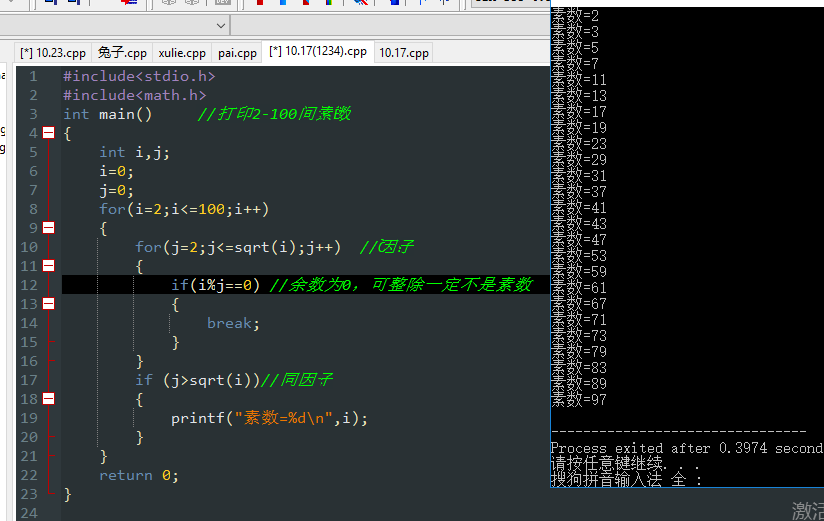Click line number 1 in the gutter
The height and width of the screenshot is (521, 824).
click(x=34, y=76)
